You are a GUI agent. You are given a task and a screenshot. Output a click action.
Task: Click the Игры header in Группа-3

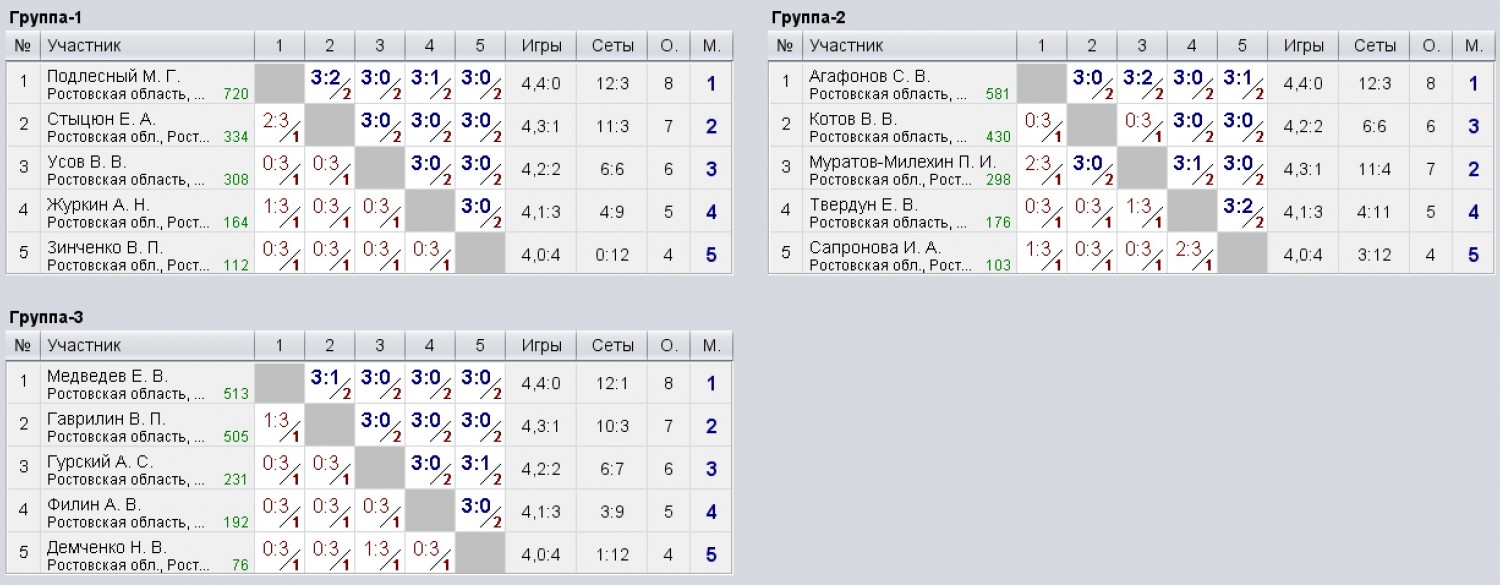[x=541, y=345]
